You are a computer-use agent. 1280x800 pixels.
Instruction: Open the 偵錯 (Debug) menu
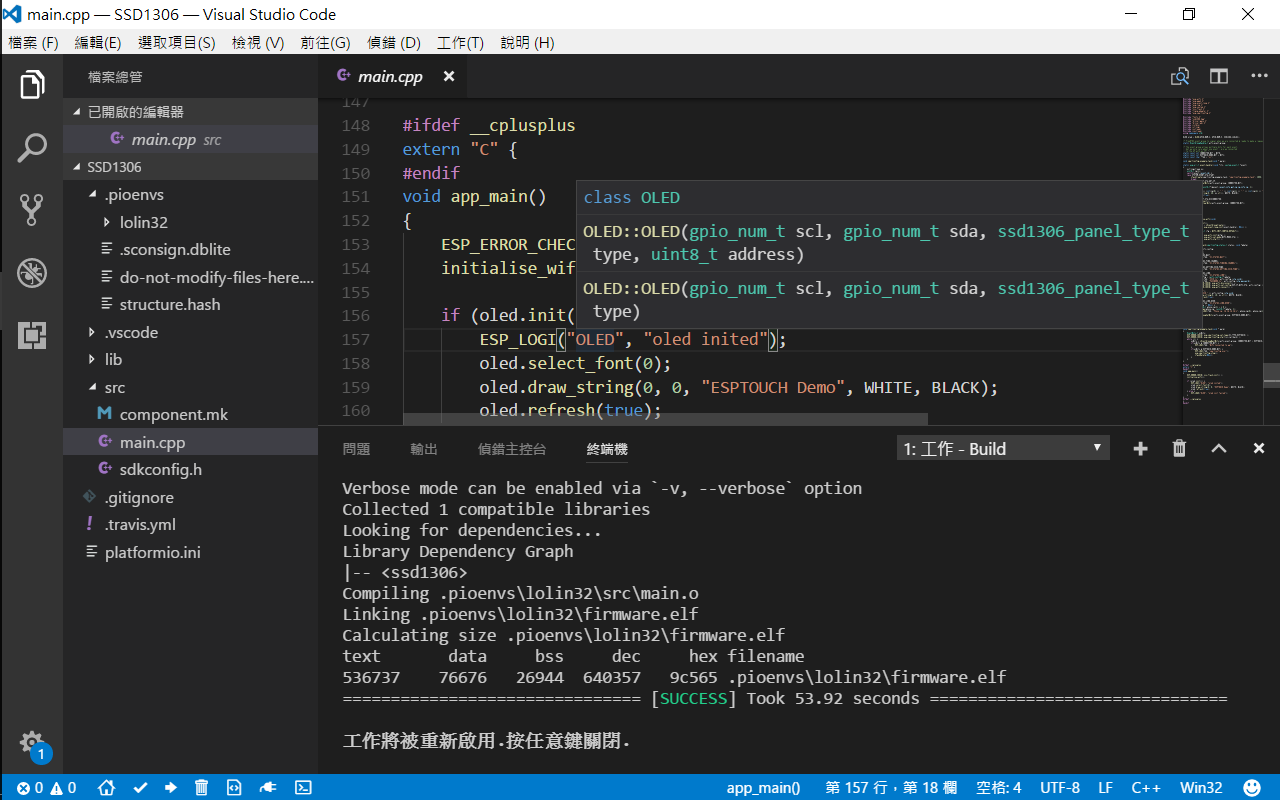(394, 42)
